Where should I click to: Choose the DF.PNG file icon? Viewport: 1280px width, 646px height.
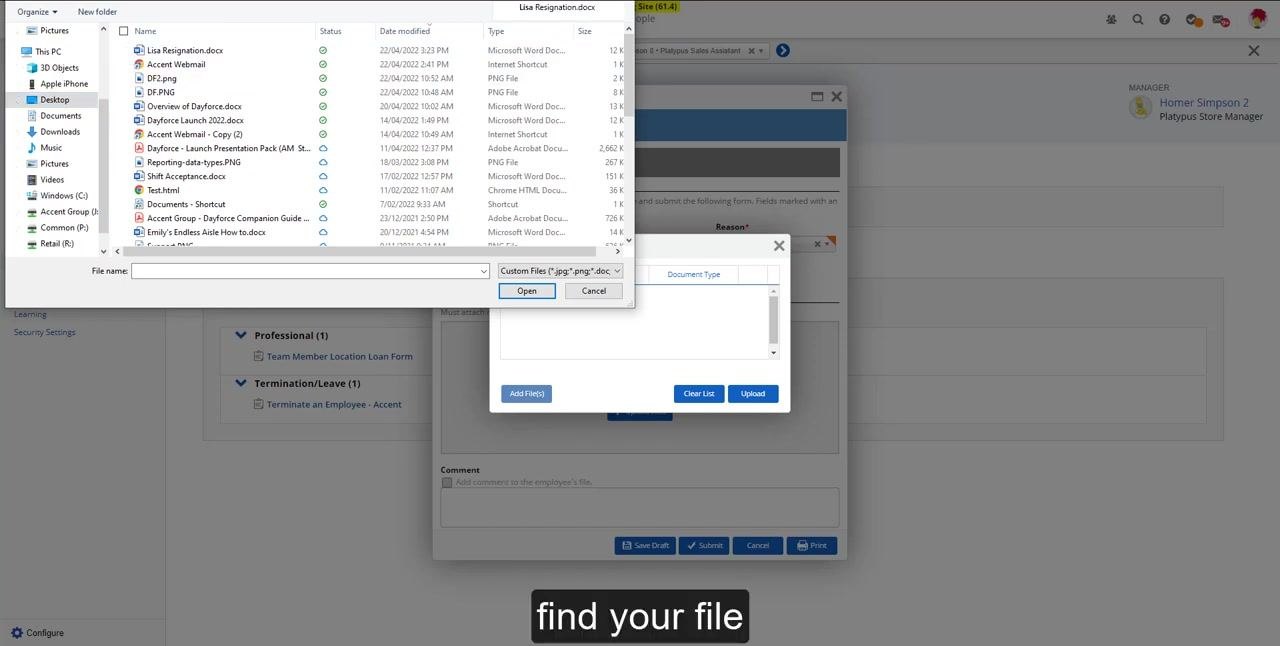click(x=139, y=92)
